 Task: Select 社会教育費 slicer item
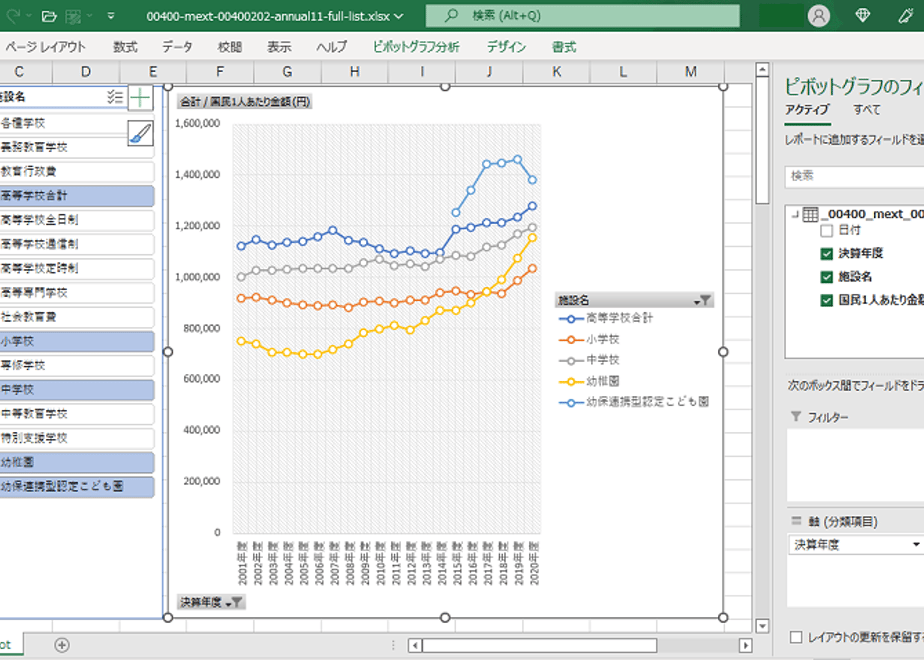click(x=77, y=317)
